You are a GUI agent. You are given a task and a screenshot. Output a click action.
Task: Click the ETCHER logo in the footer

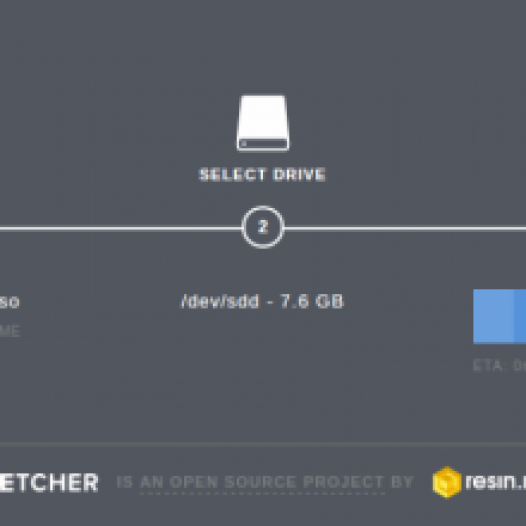(x=49, y=482)
